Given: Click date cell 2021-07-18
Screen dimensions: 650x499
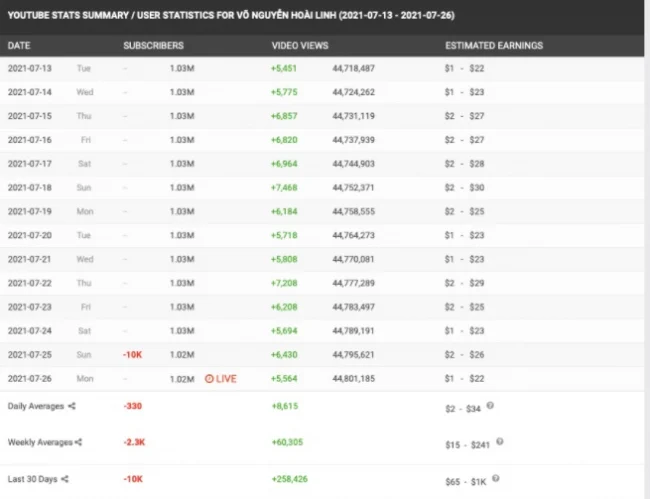Looking at the screenshot, I should coord(30,188).
